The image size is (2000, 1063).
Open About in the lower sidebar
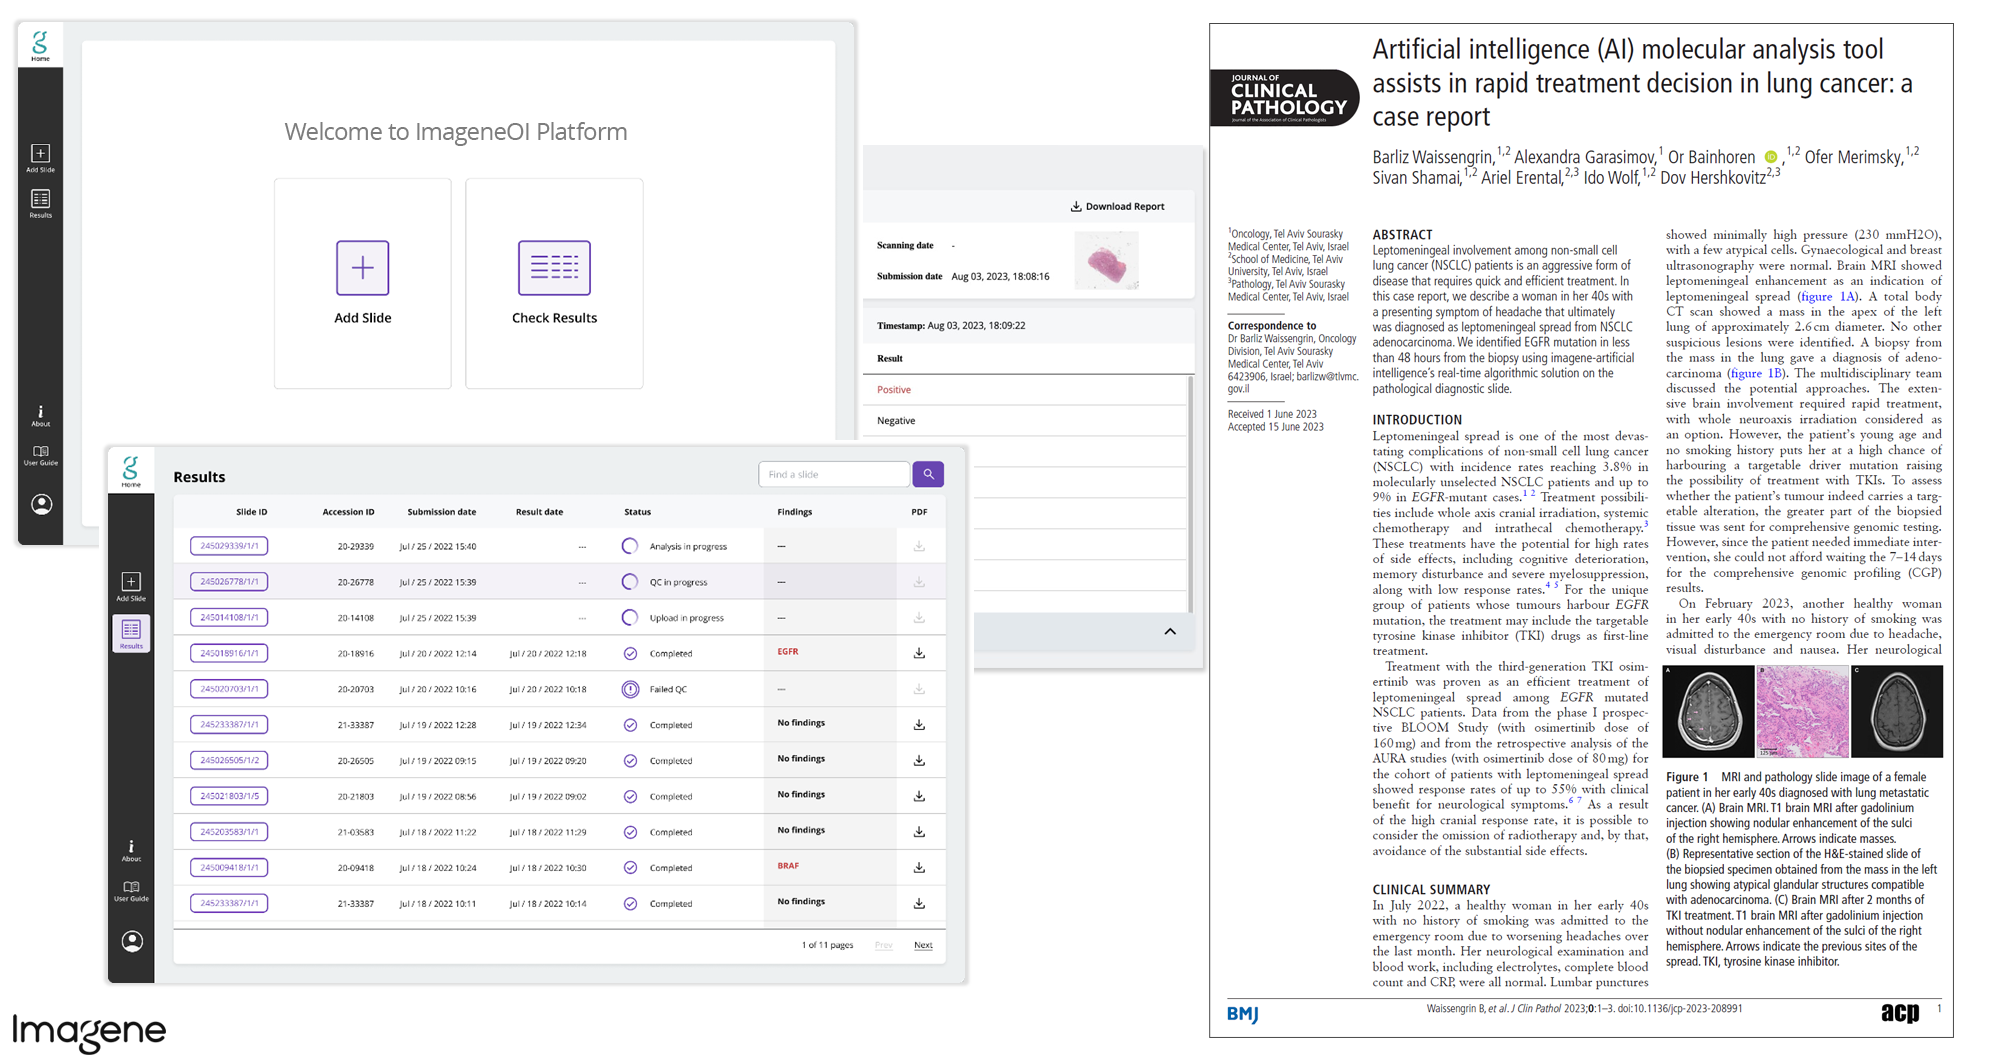pyautogui.click(x=131, y=850)
